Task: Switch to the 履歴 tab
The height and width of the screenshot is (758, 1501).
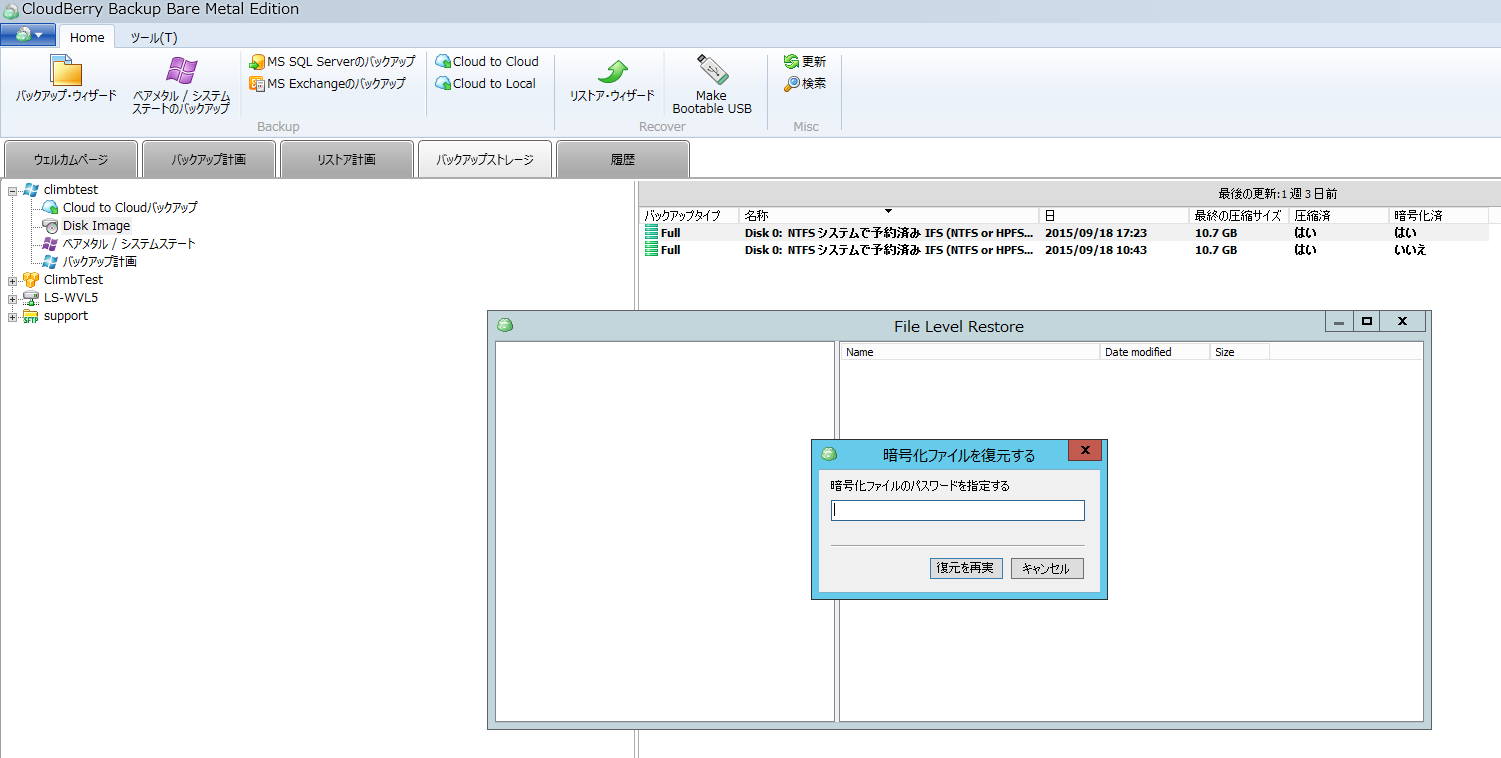Action: tap(623, 159)
